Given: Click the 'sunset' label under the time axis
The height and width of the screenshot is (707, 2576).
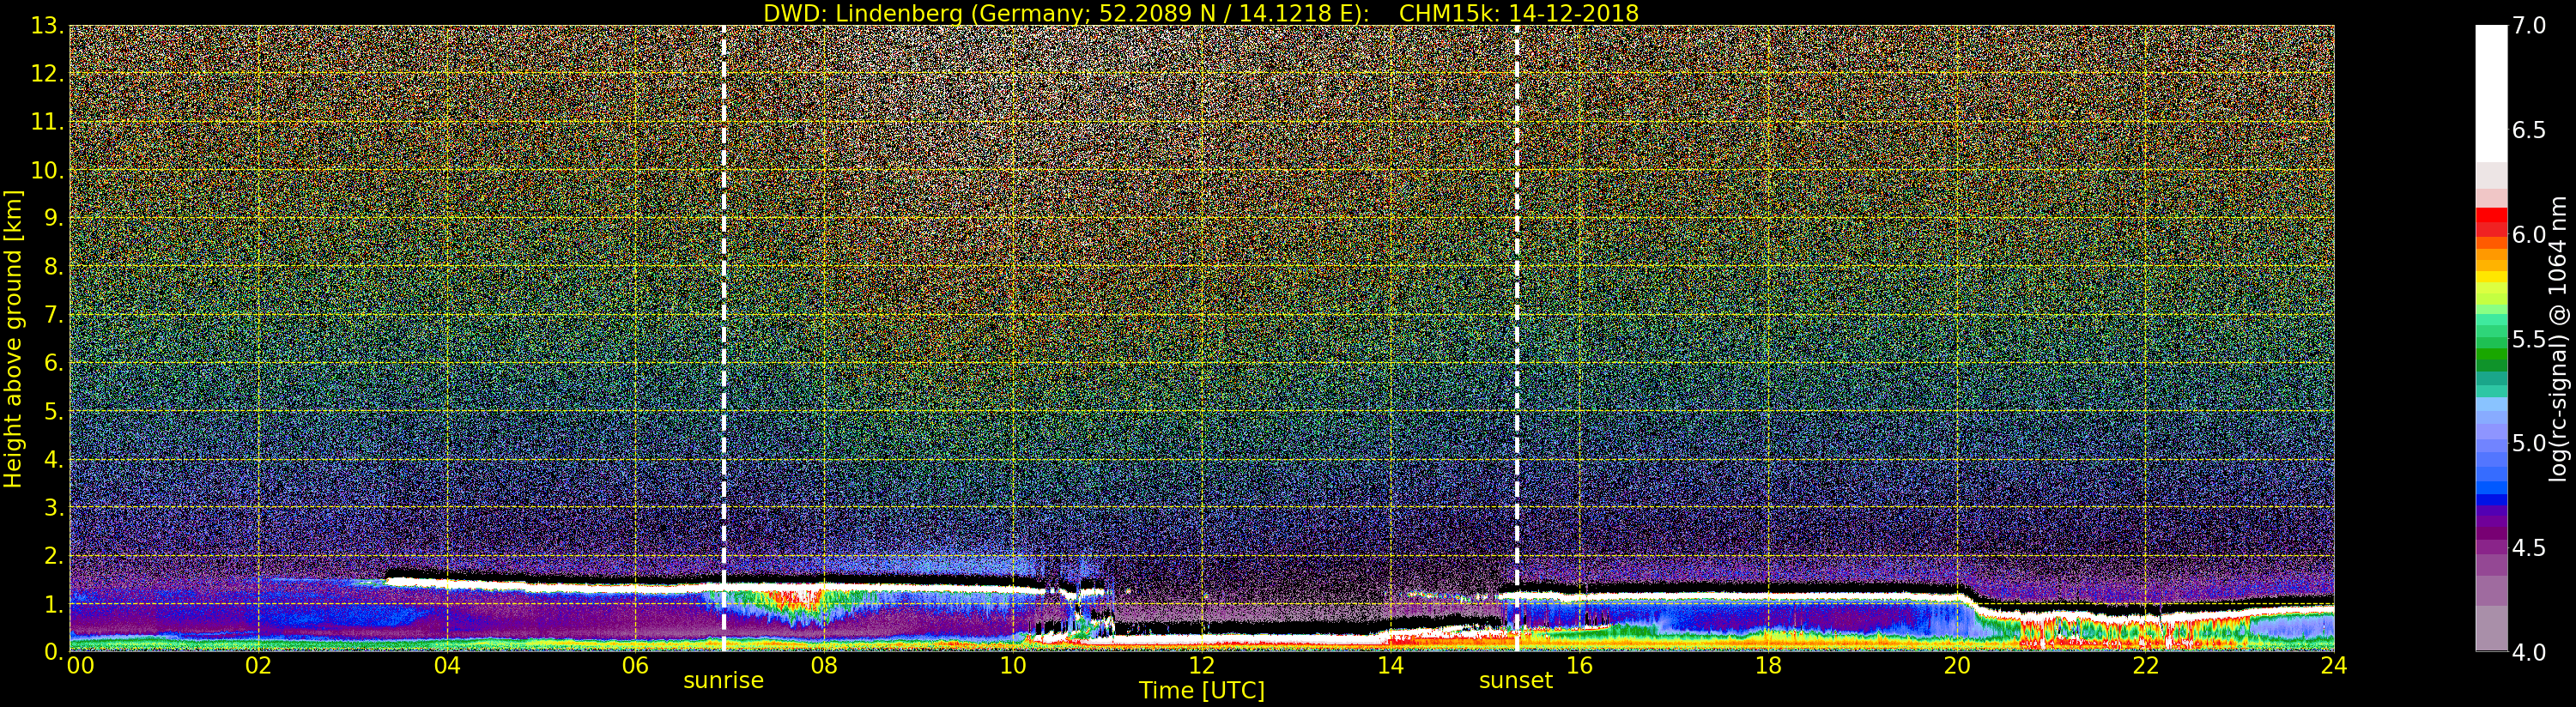Looking at the screenshot, I should pyautogui.click(x=1516, y=681).
